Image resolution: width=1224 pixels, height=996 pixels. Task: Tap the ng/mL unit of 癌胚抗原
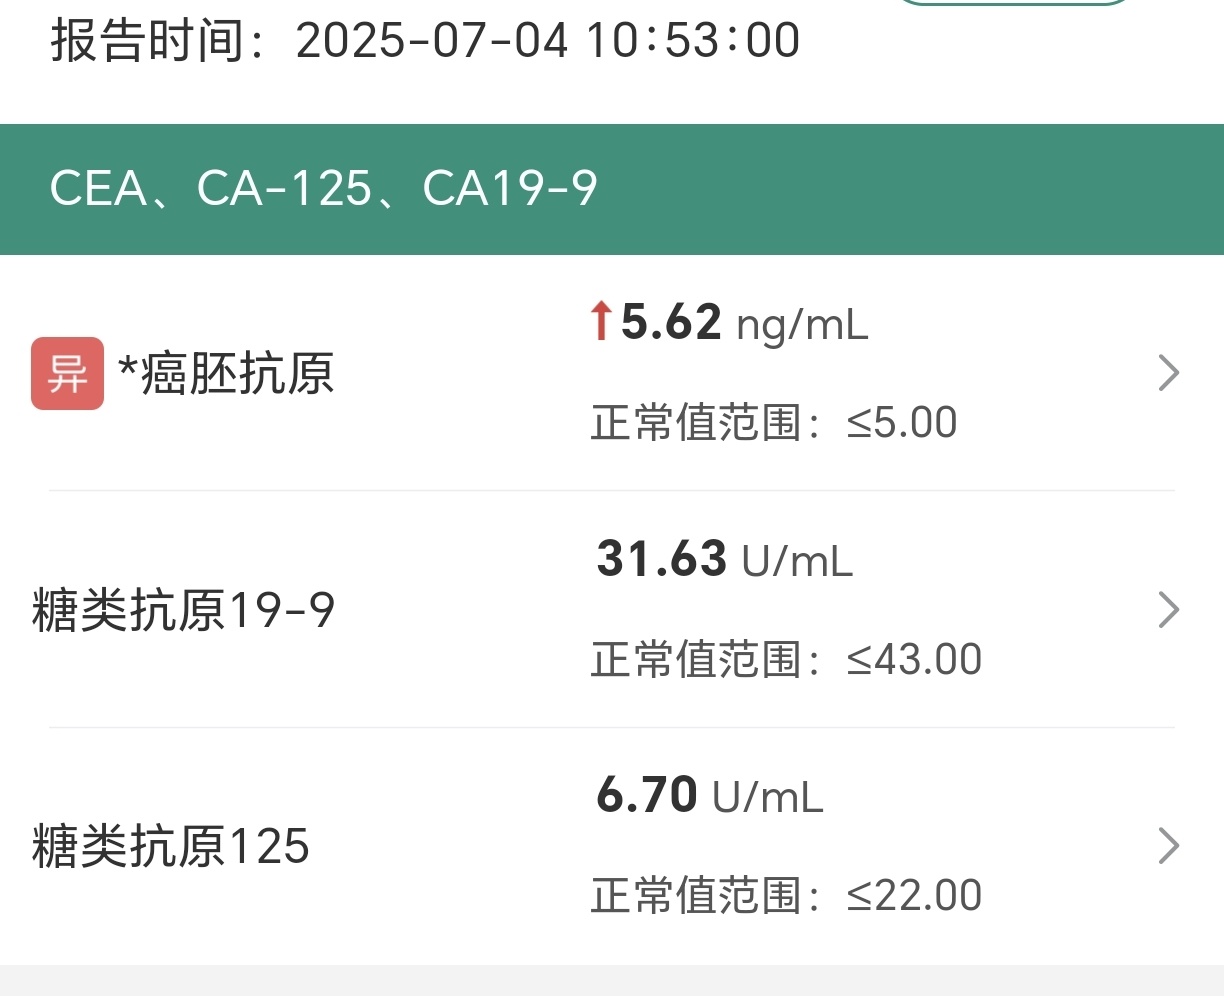802,325
